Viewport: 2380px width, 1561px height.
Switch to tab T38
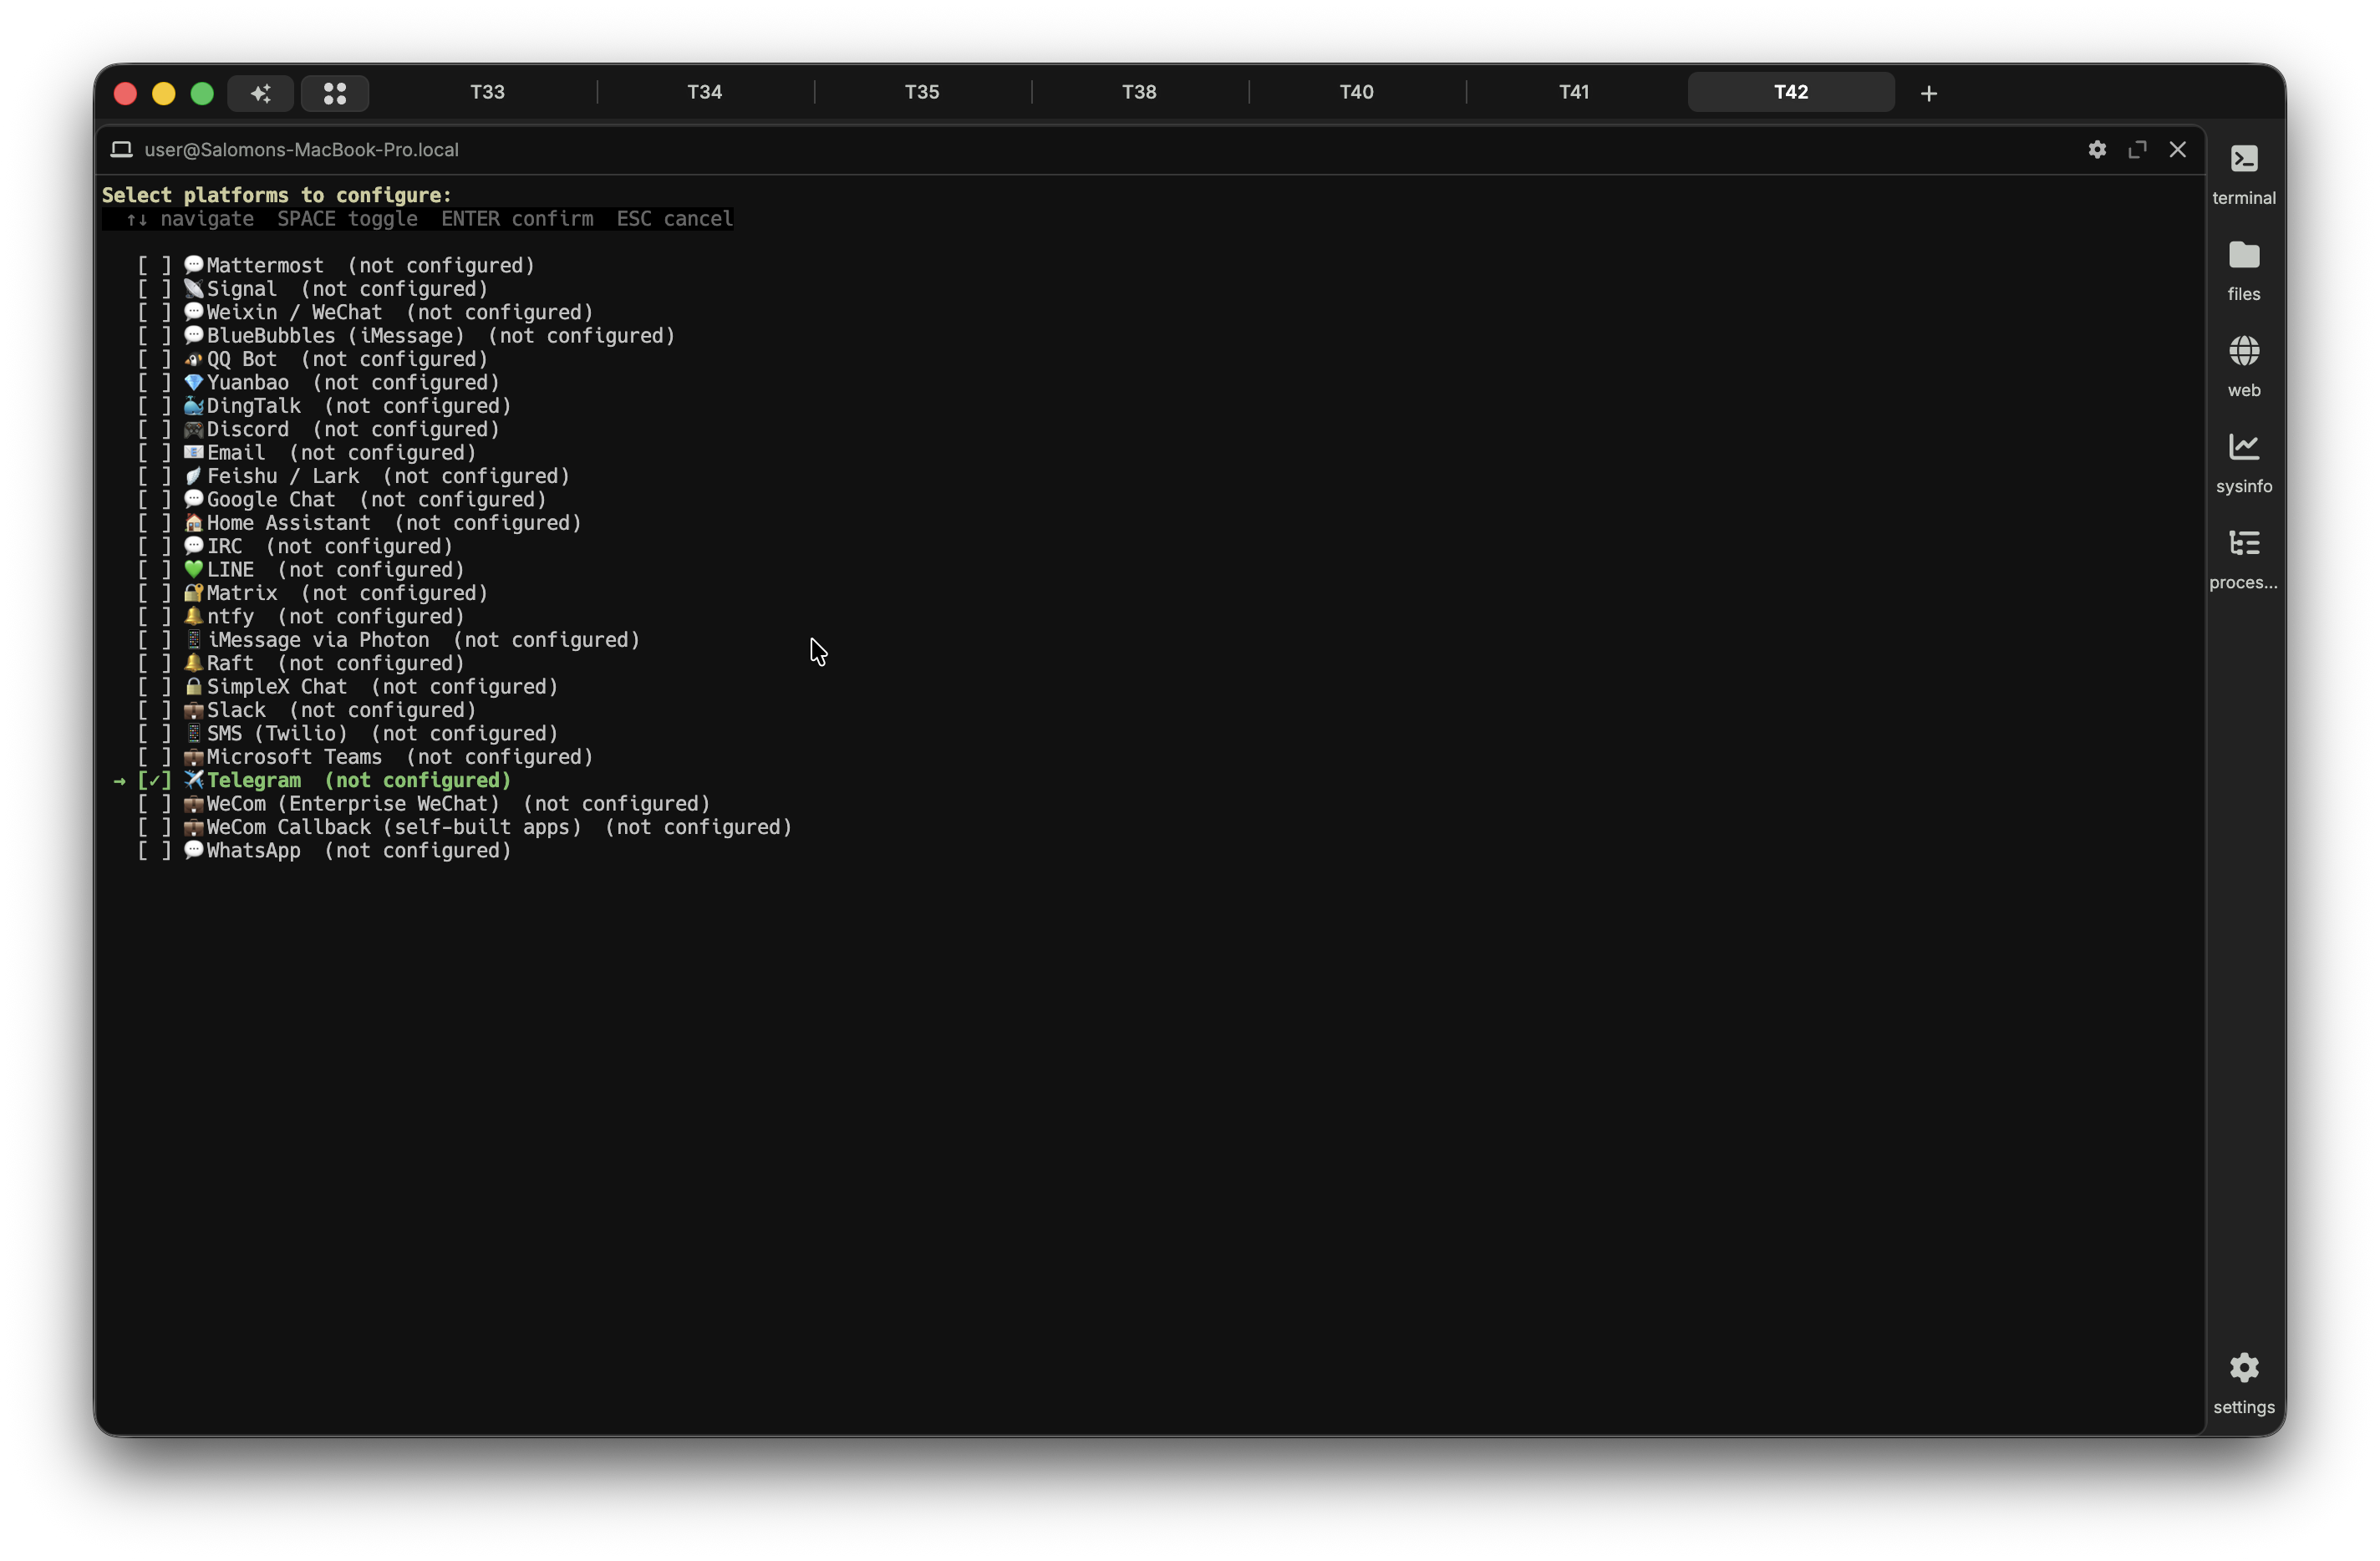pos(1139,92)
